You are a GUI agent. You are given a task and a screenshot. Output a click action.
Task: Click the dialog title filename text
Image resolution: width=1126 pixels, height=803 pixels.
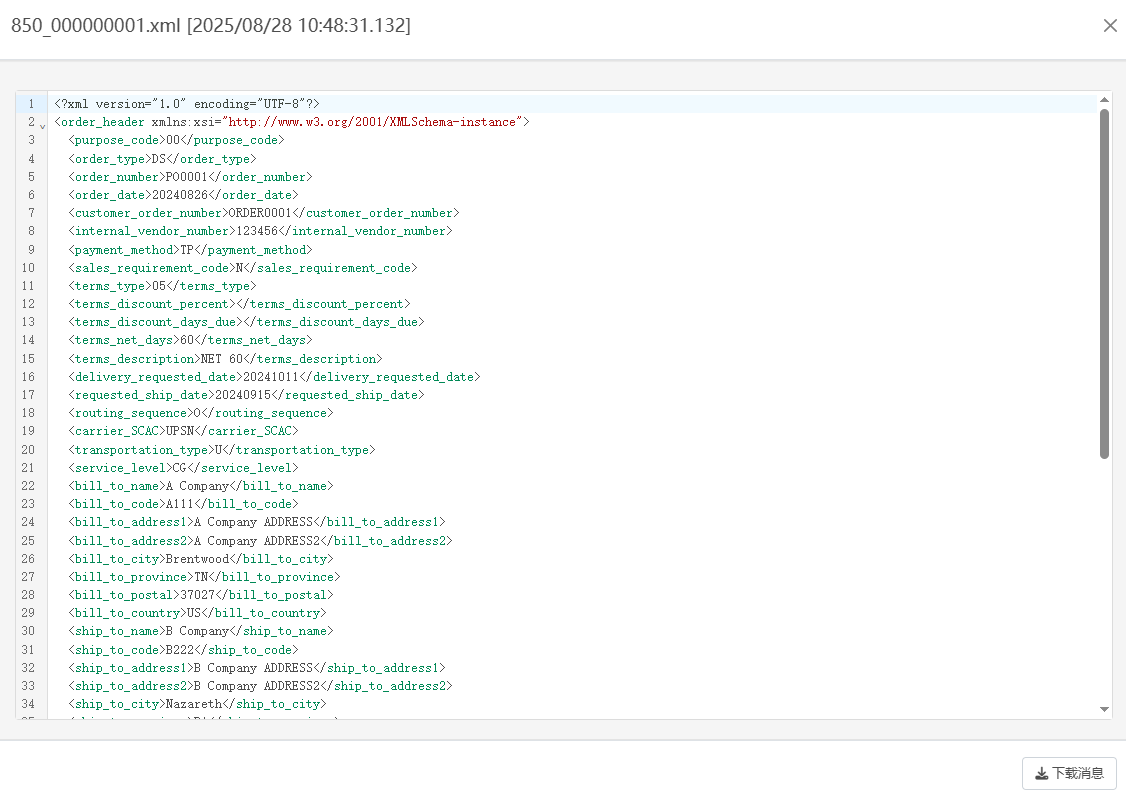click(x=95, y=26)
